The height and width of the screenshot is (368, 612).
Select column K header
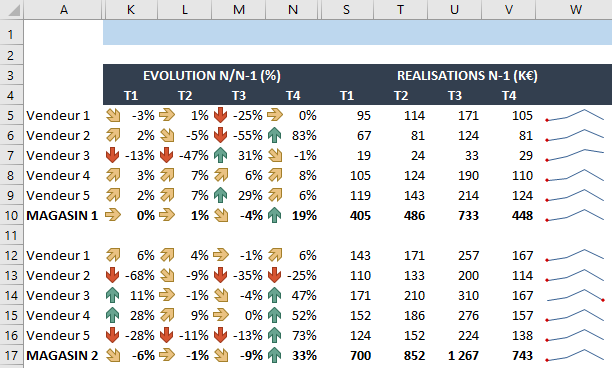pos(131,9)
